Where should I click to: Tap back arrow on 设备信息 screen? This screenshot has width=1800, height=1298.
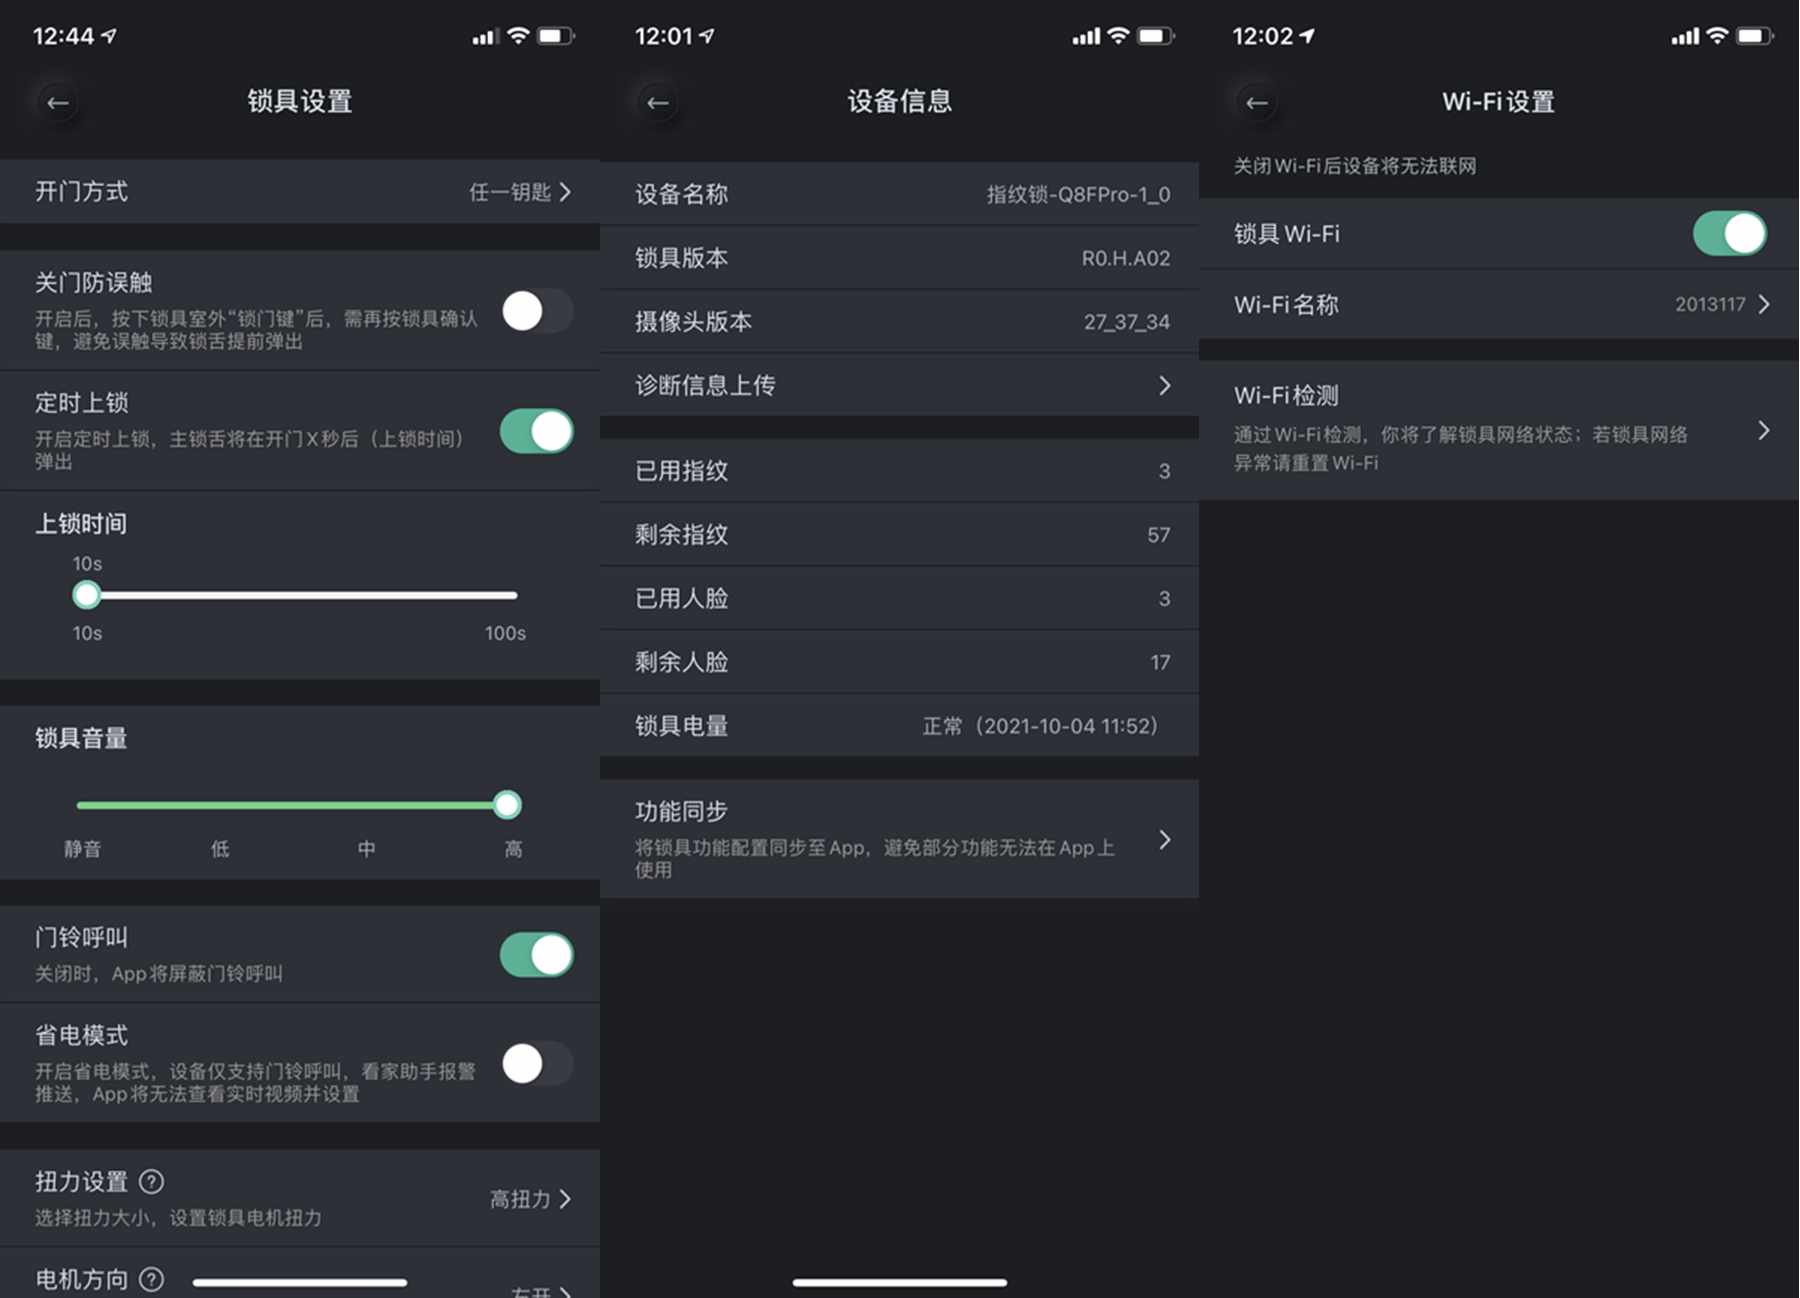[x=657, y=102]
